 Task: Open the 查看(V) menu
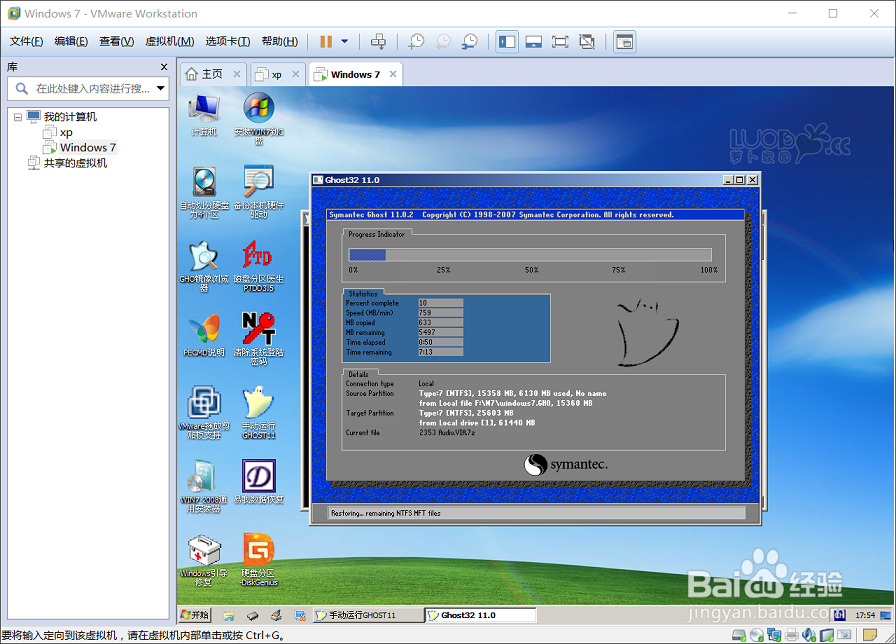117,41
